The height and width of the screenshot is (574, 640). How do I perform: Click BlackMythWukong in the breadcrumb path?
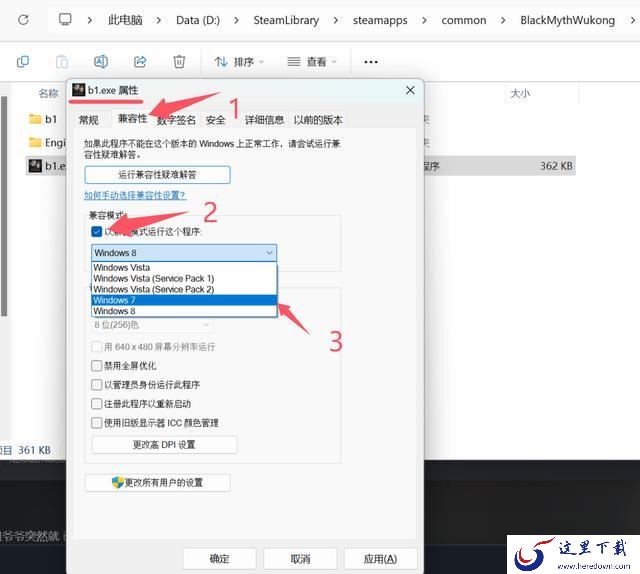click(x=567, y=20)
